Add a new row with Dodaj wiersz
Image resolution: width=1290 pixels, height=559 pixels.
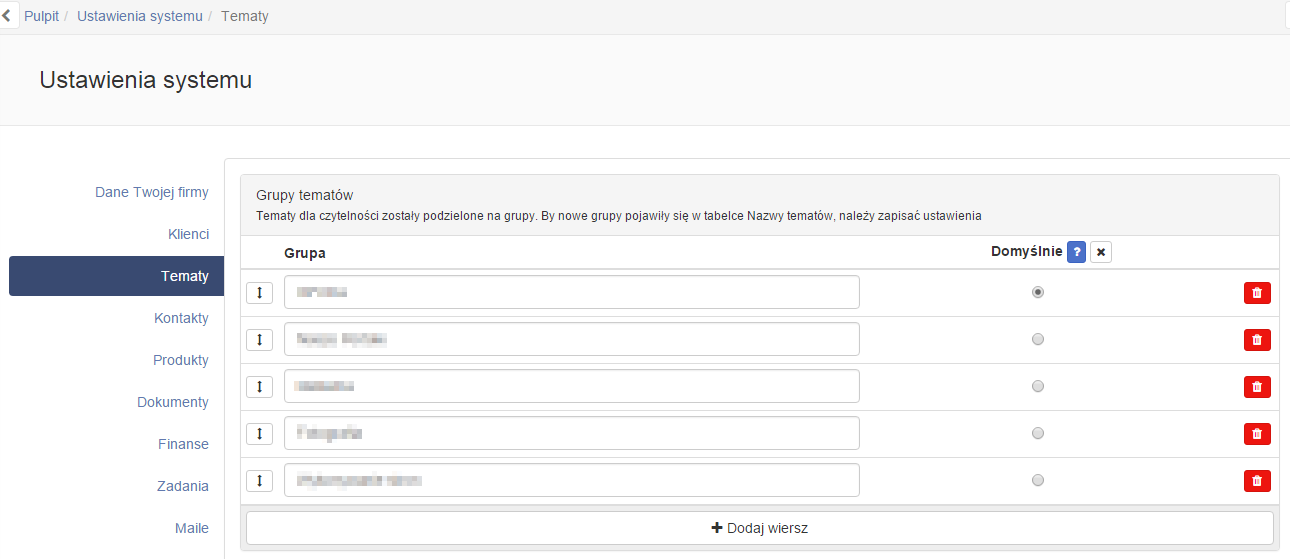pyautogui.click(x=760, y=528)
